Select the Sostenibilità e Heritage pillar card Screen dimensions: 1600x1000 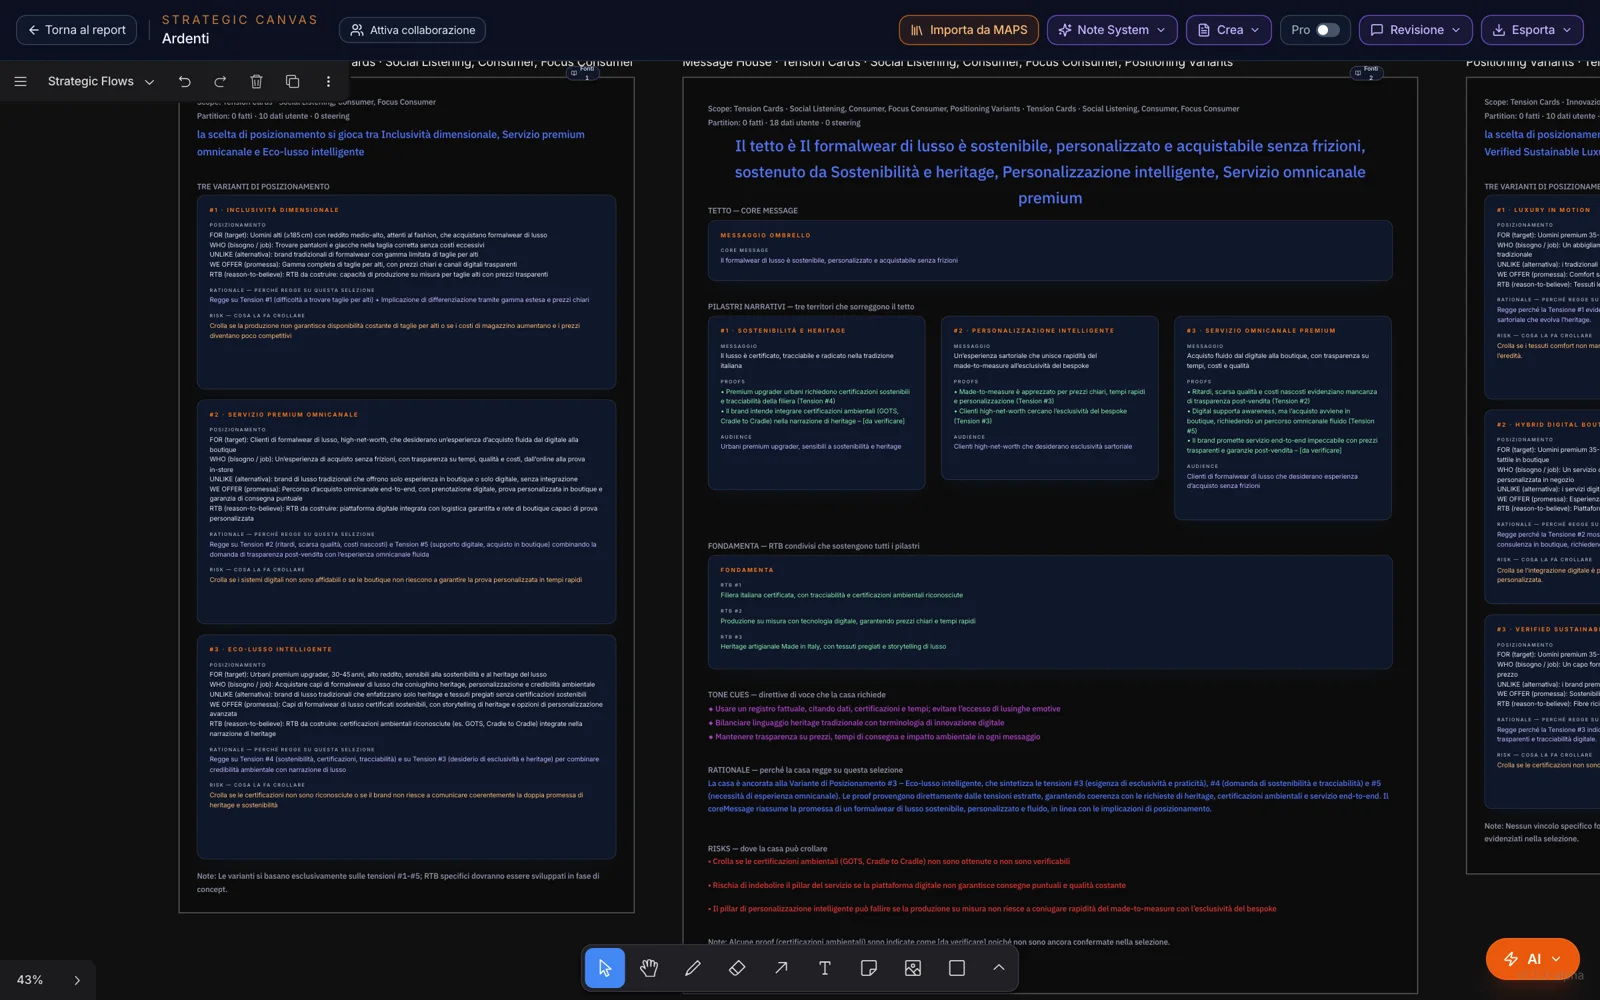pyautogui.click(x=816, y=403)
